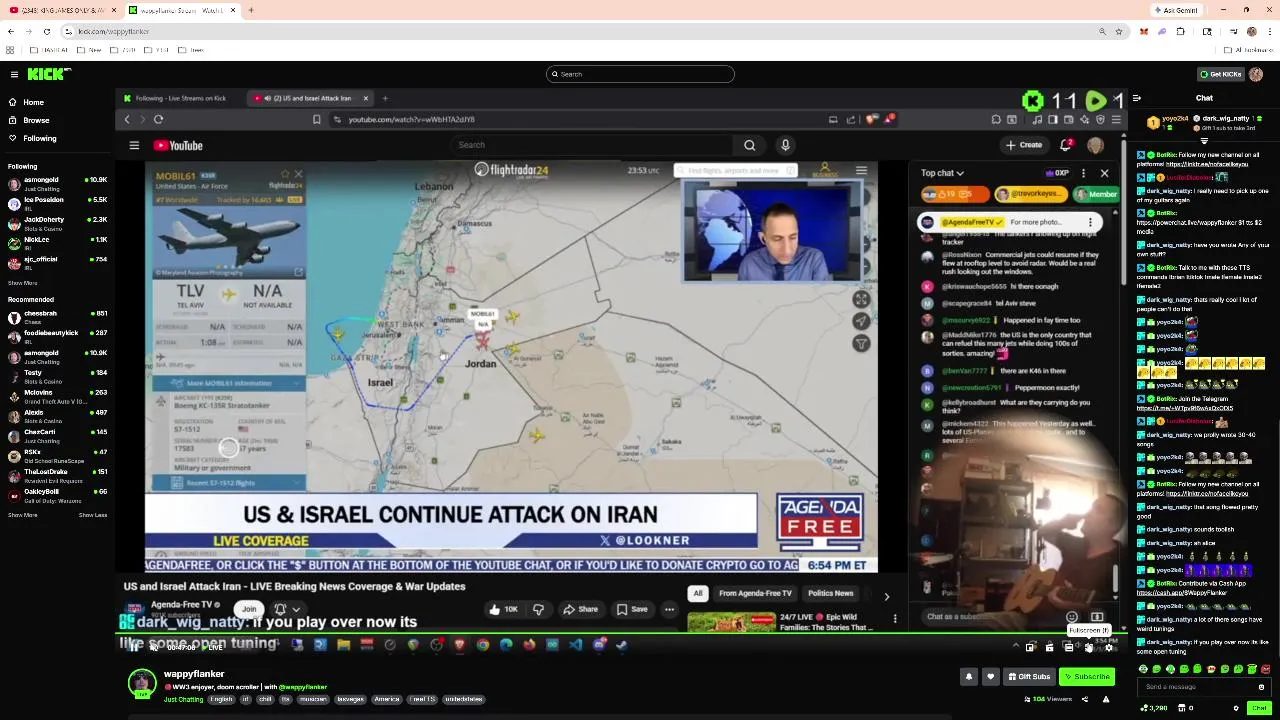Click the Get KICKs button
The width and height of the screenshot is (1280, 720).
coord(1220,74)
